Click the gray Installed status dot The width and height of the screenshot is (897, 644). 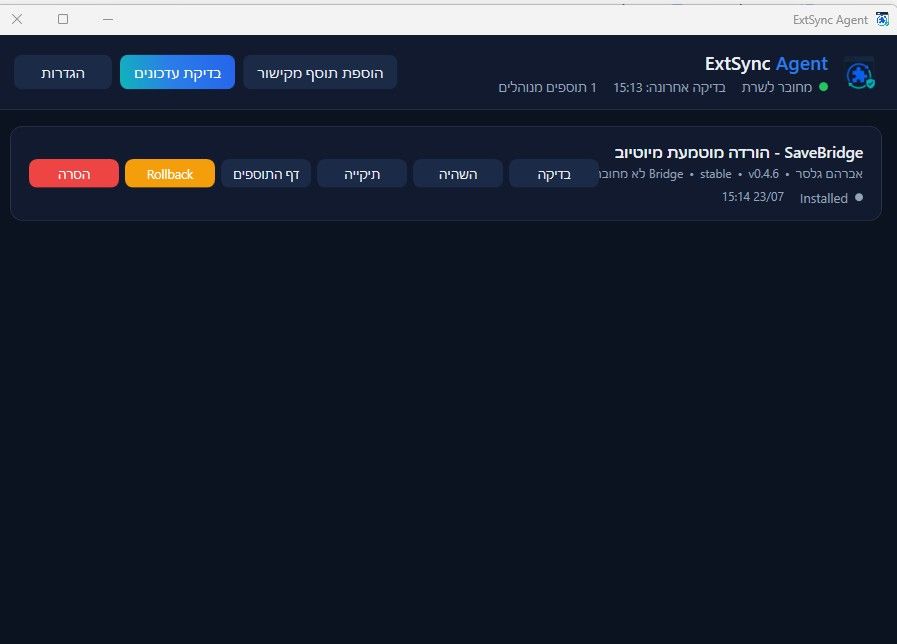859,197
